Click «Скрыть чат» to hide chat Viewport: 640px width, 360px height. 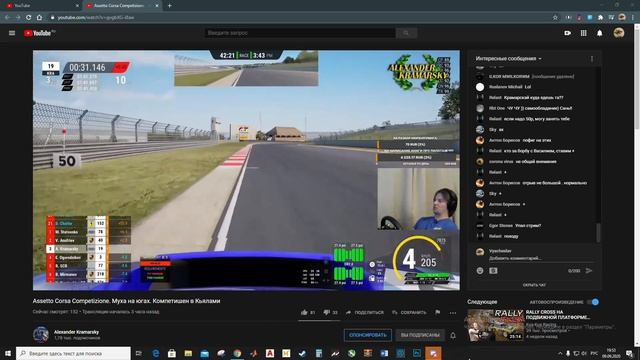[534, 285]
